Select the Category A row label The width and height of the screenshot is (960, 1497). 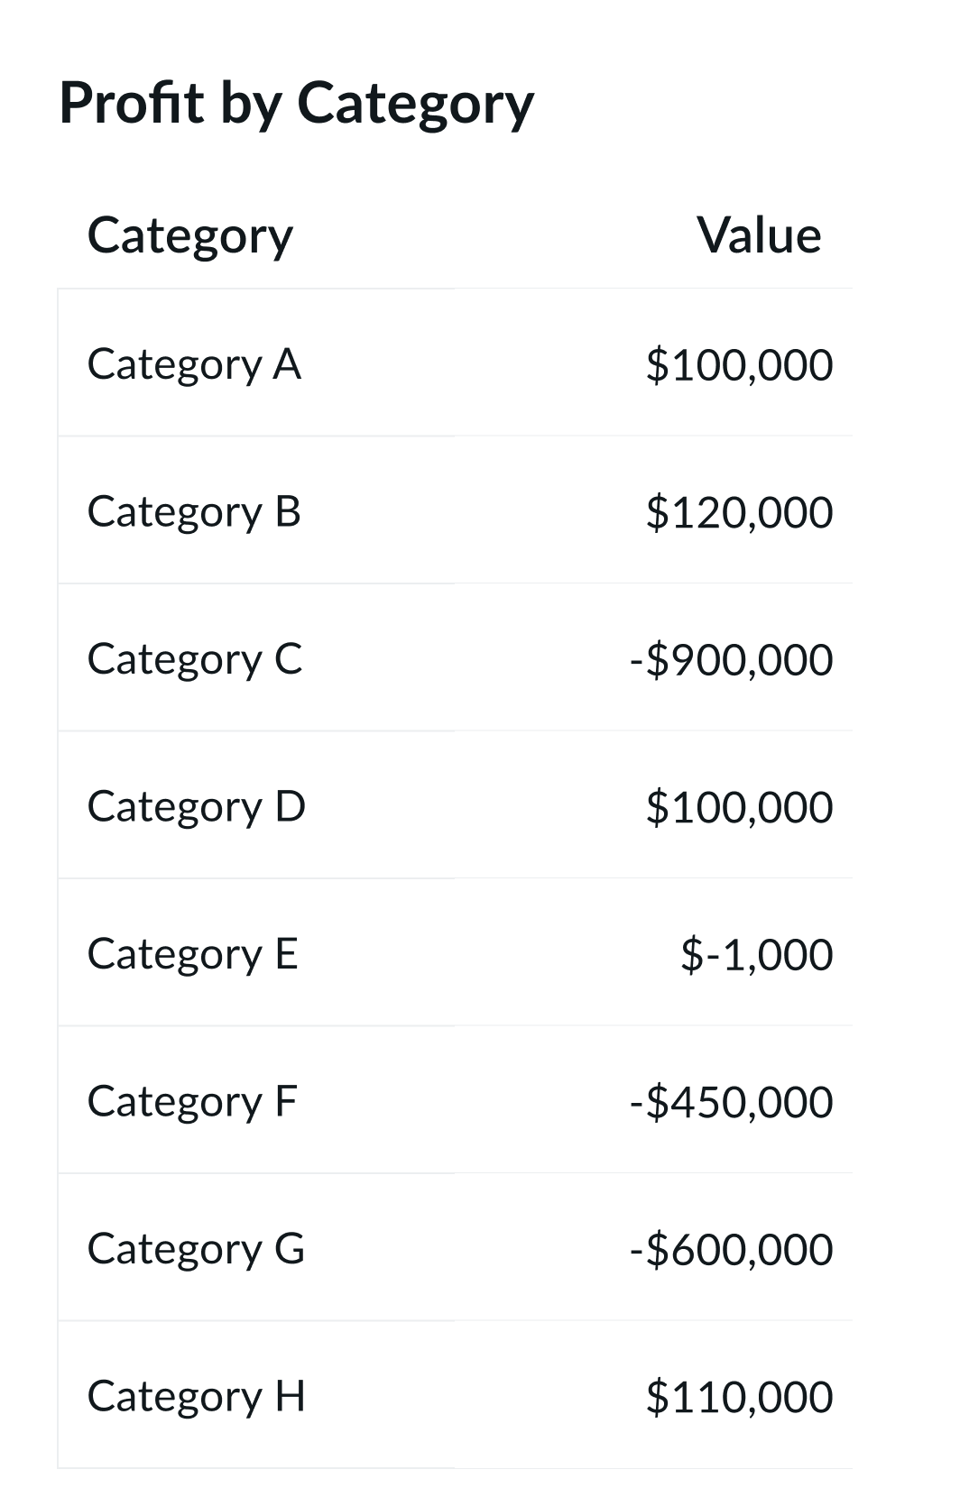[194, 364]
